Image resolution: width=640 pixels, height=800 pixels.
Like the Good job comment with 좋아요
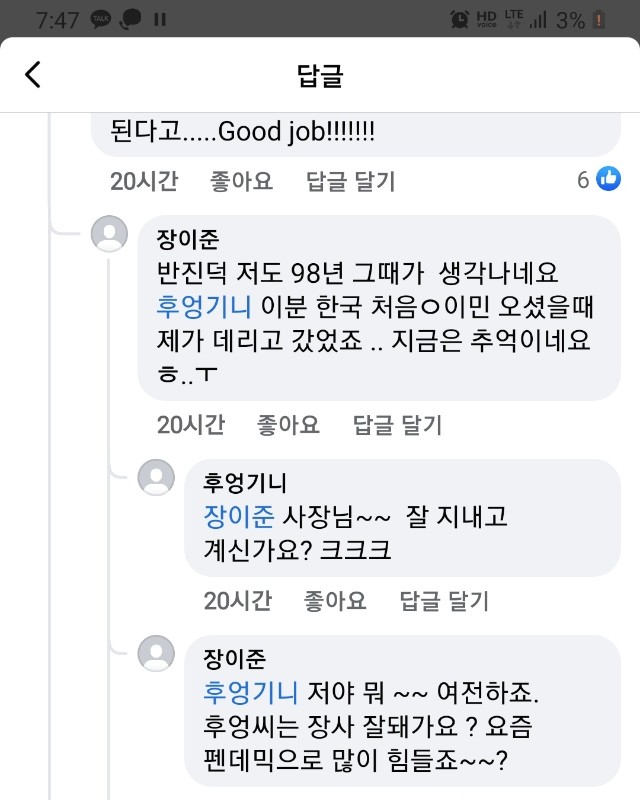[x=241, y=181]
